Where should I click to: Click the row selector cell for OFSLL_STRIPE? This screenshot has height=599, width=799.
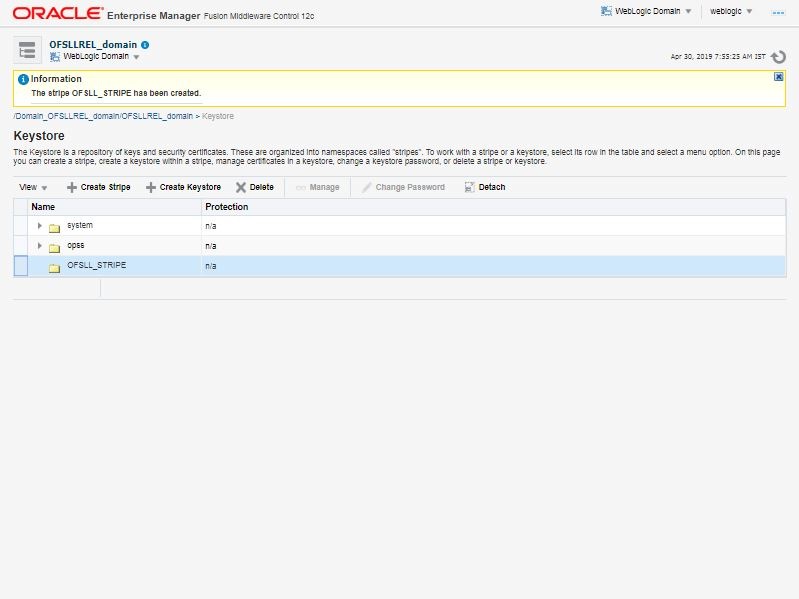click(21, 266)
